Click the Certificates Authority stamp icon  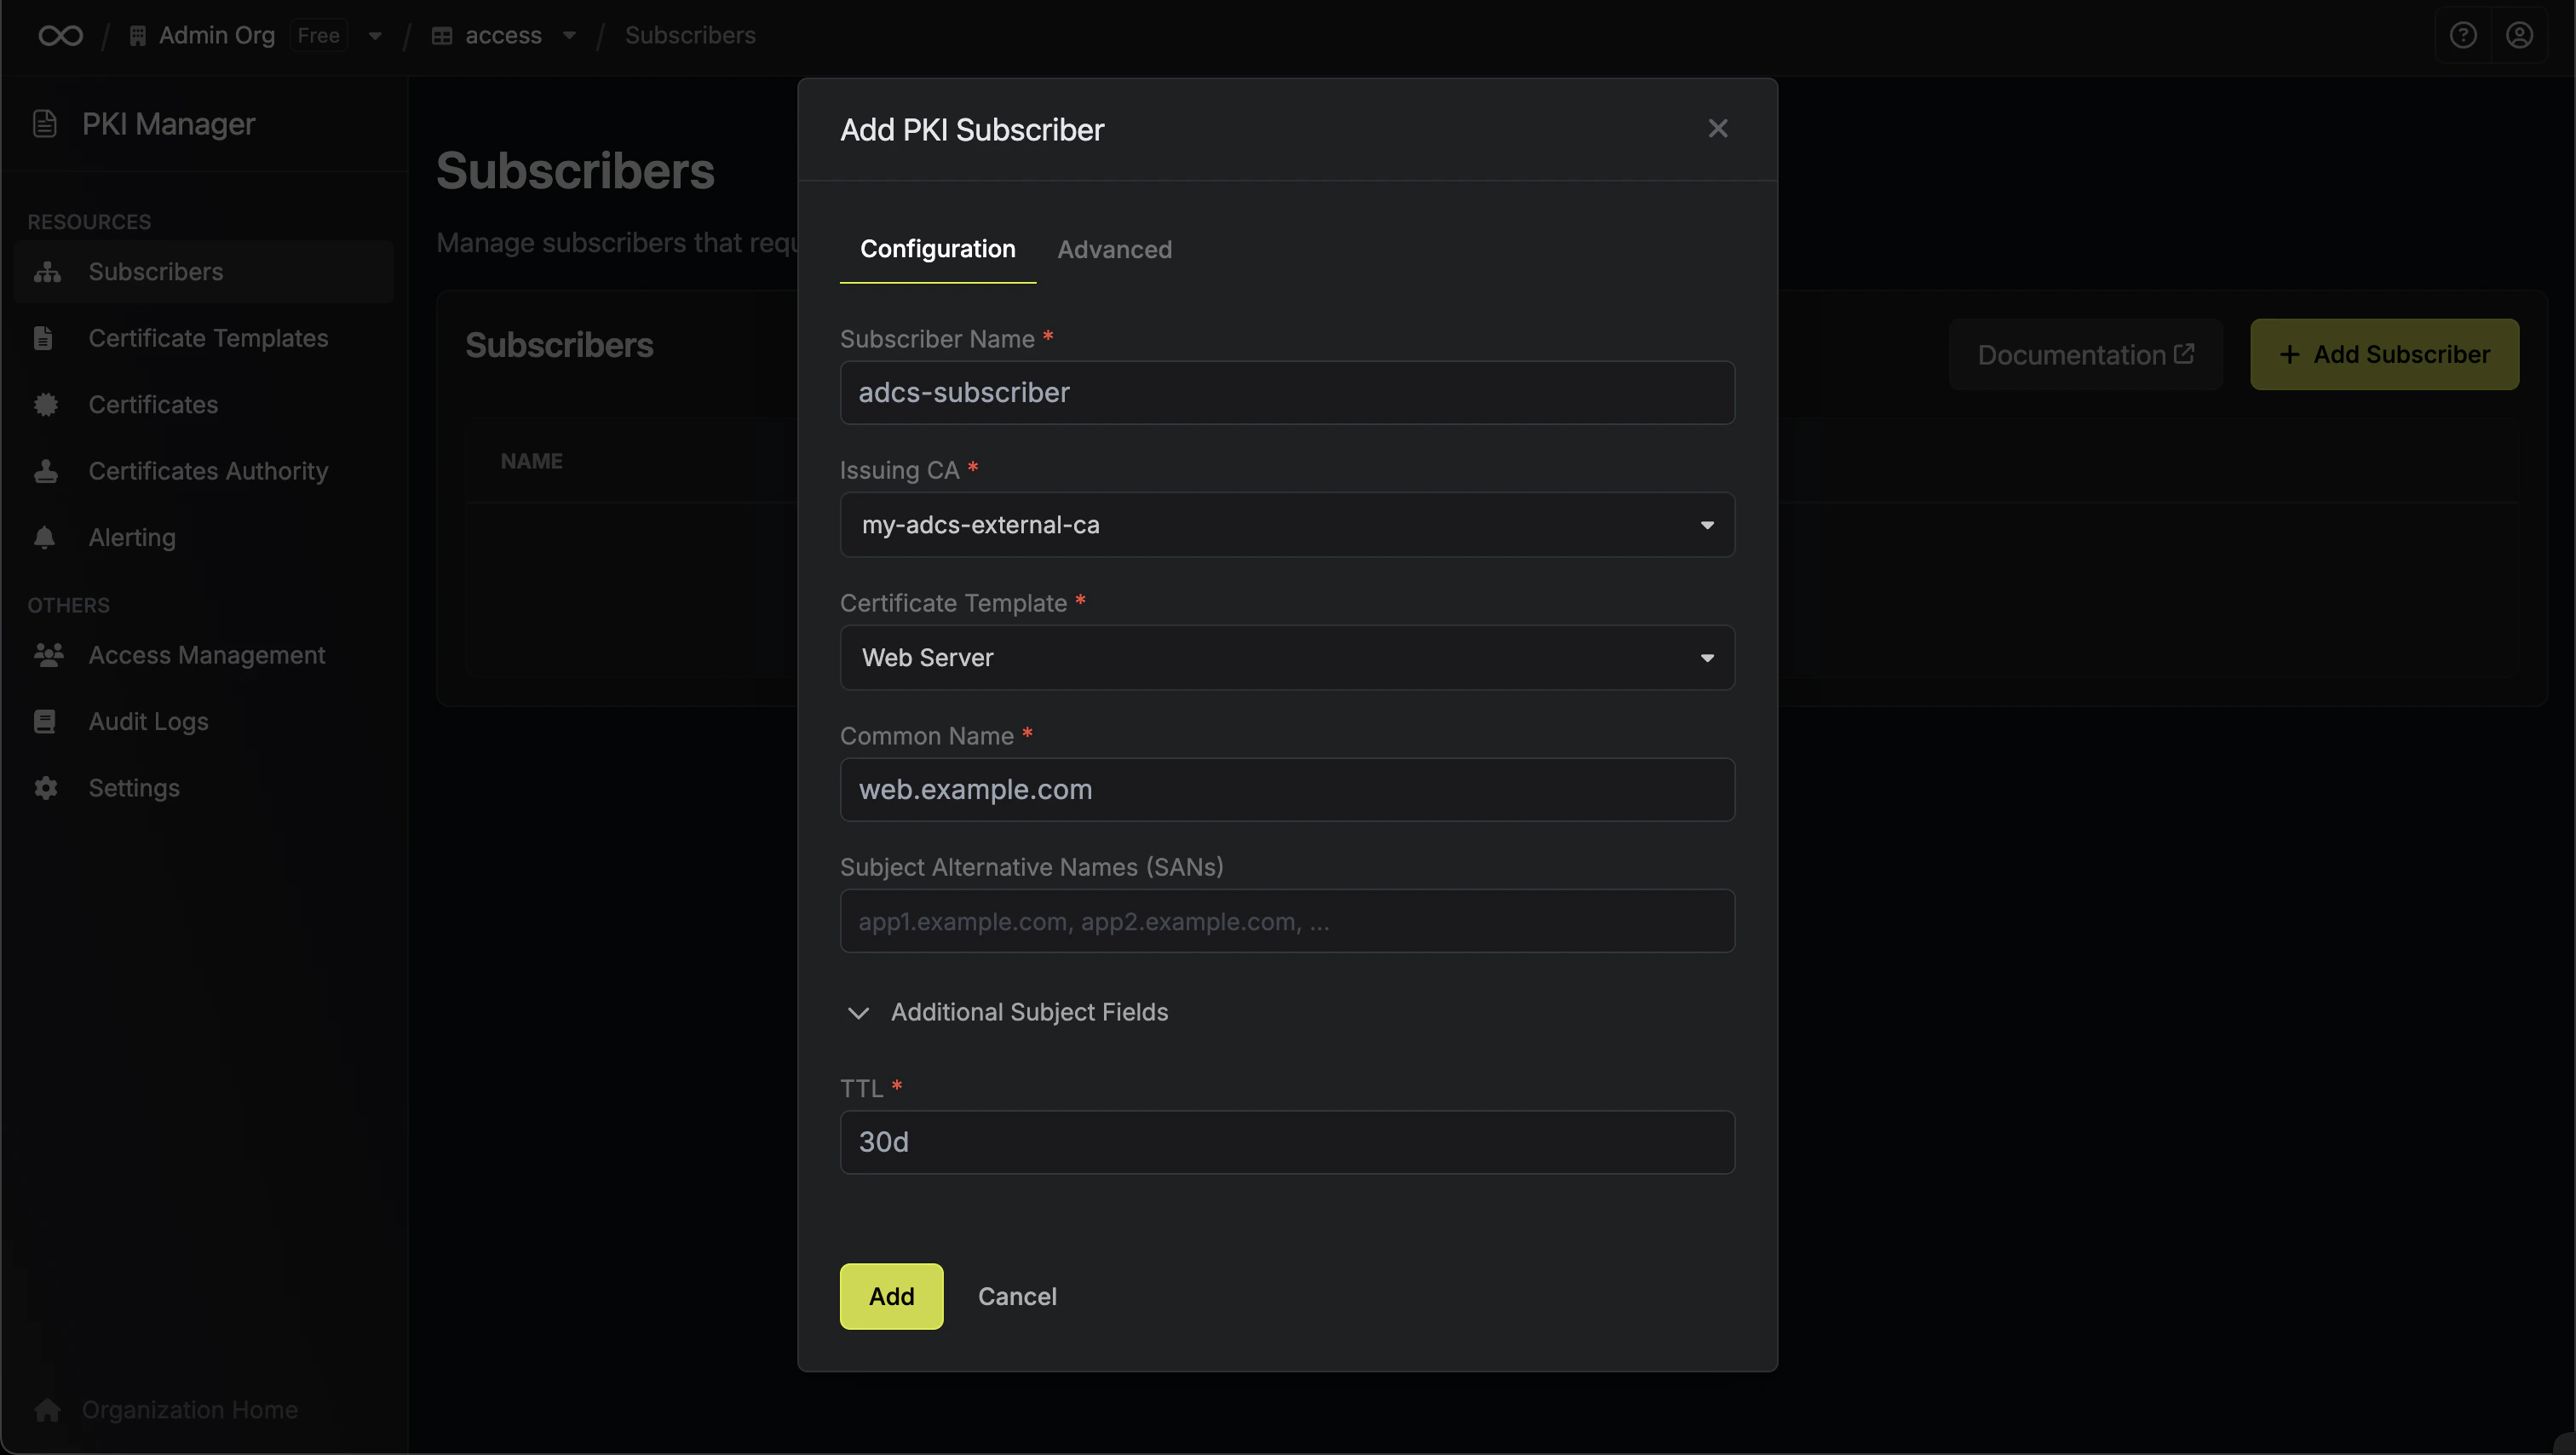pyautogui.click(x=45, y=471)
